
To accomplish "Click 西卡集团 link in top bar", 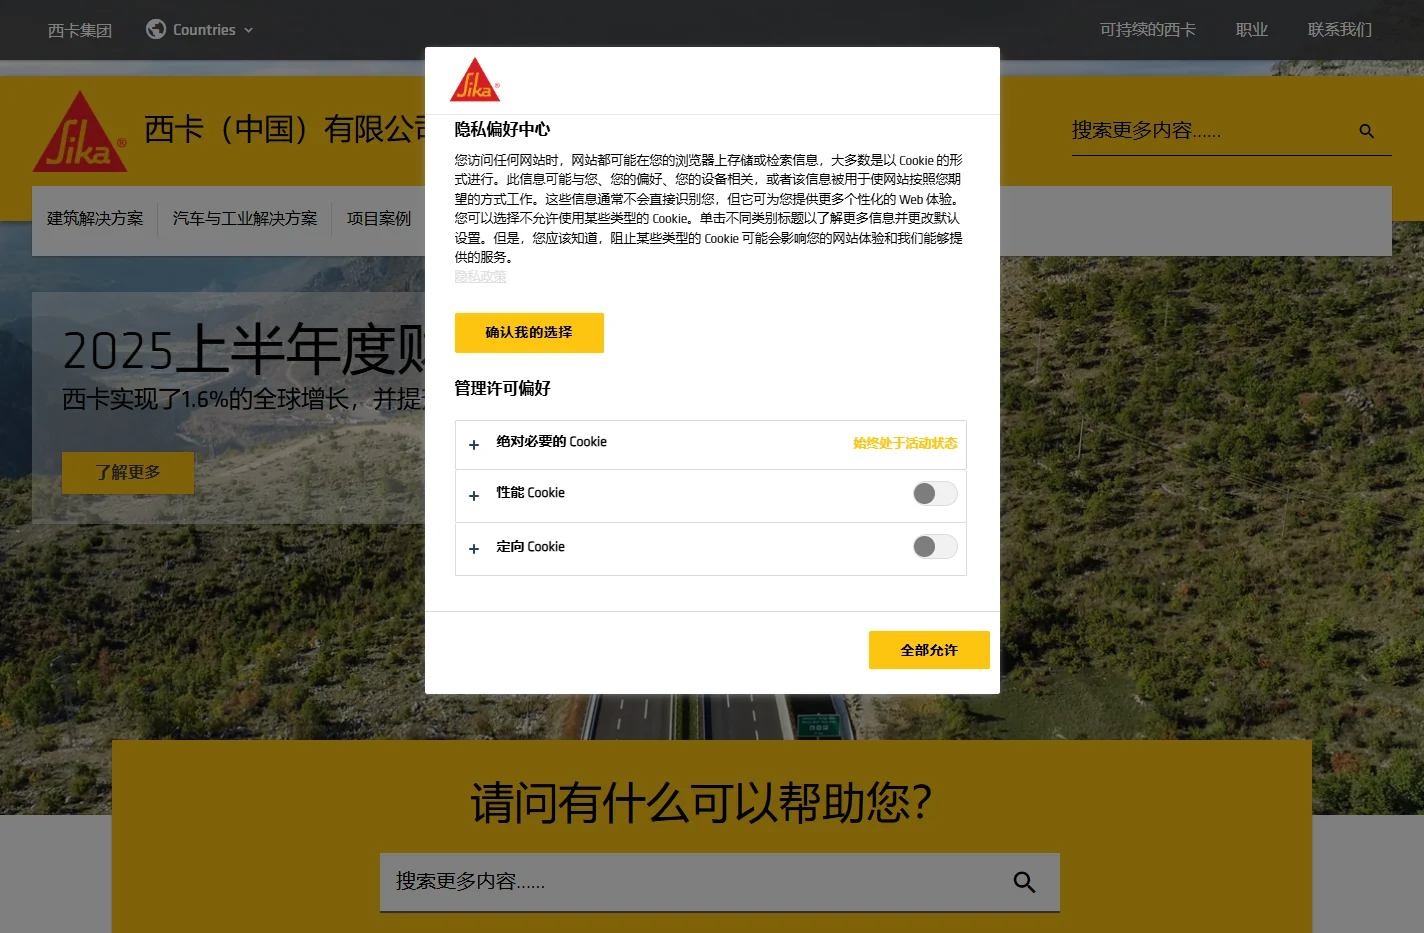I will click(x=80, y=30).
